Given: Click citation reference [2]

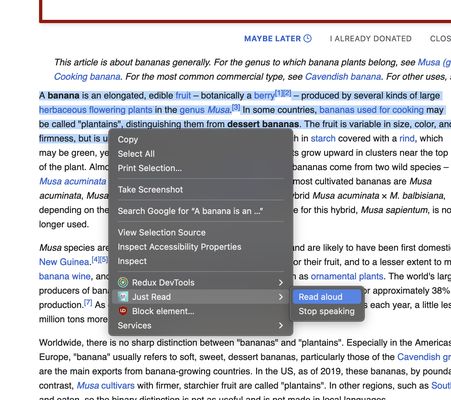Looking at the screenshot, I should coord(287,93).
